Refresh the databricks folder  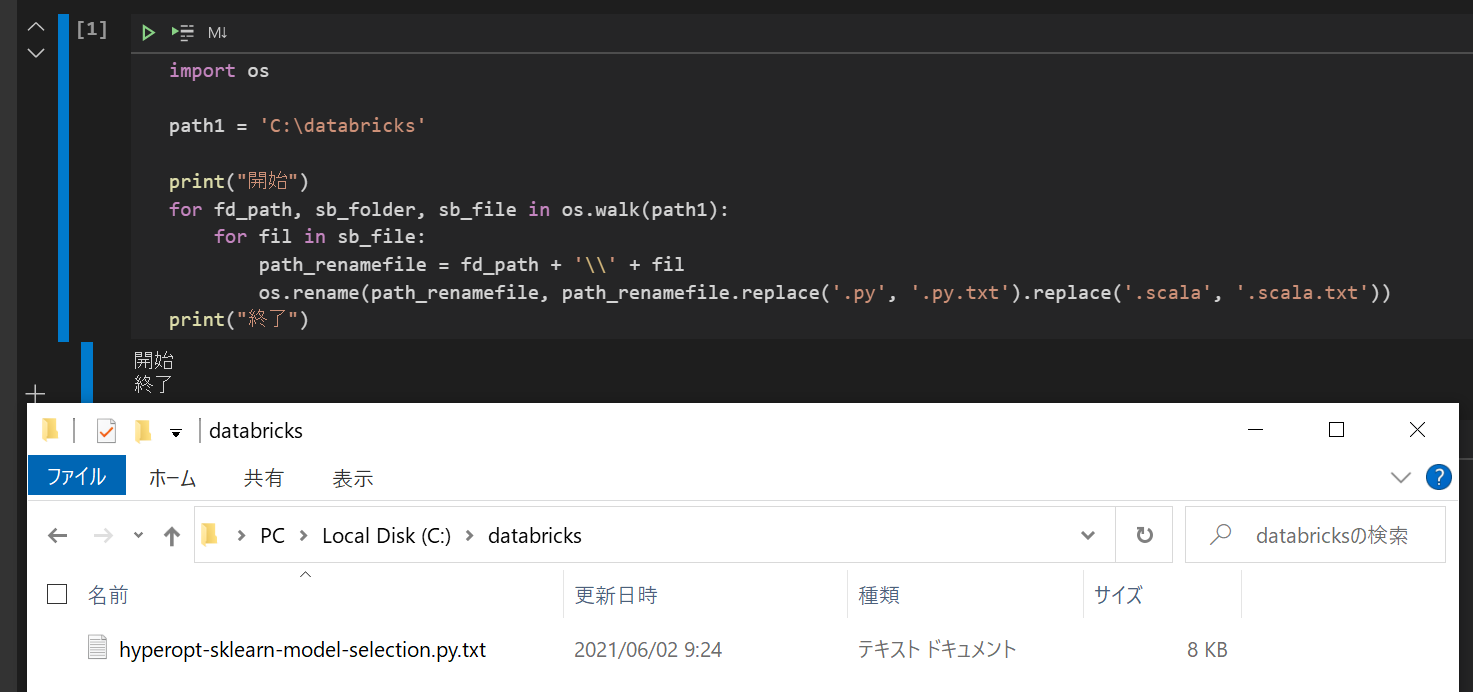pos(1145,535)
